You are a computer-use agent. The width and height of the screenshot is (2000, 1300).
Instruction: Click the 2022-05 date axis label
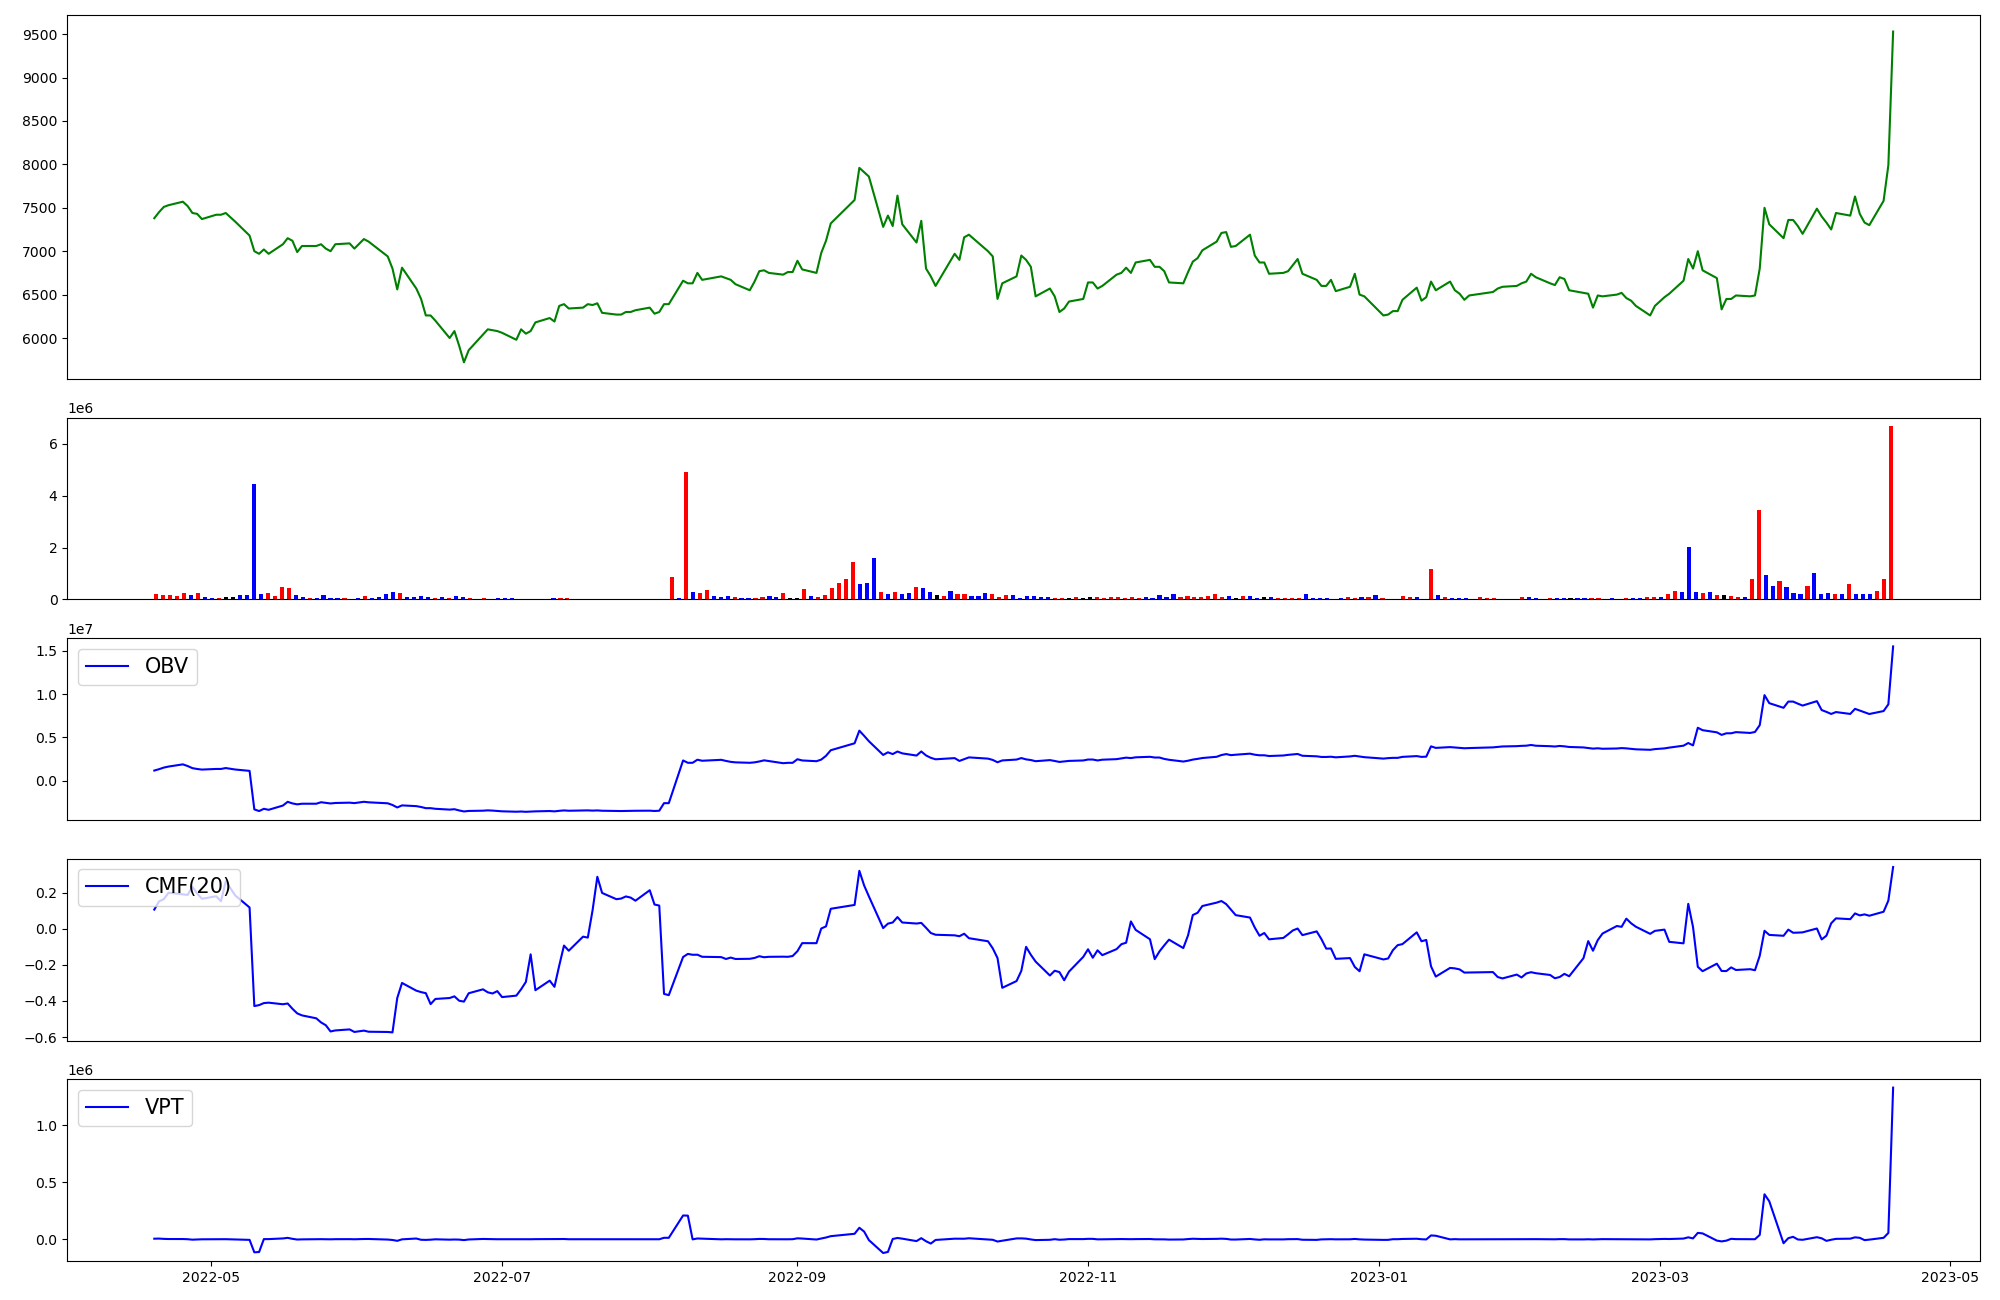211,1277
